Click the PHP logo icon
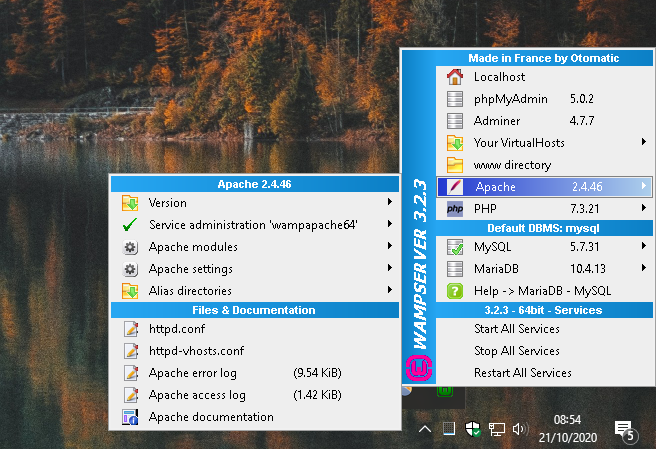This screenshot has width=656, height=449. (455, 209)
